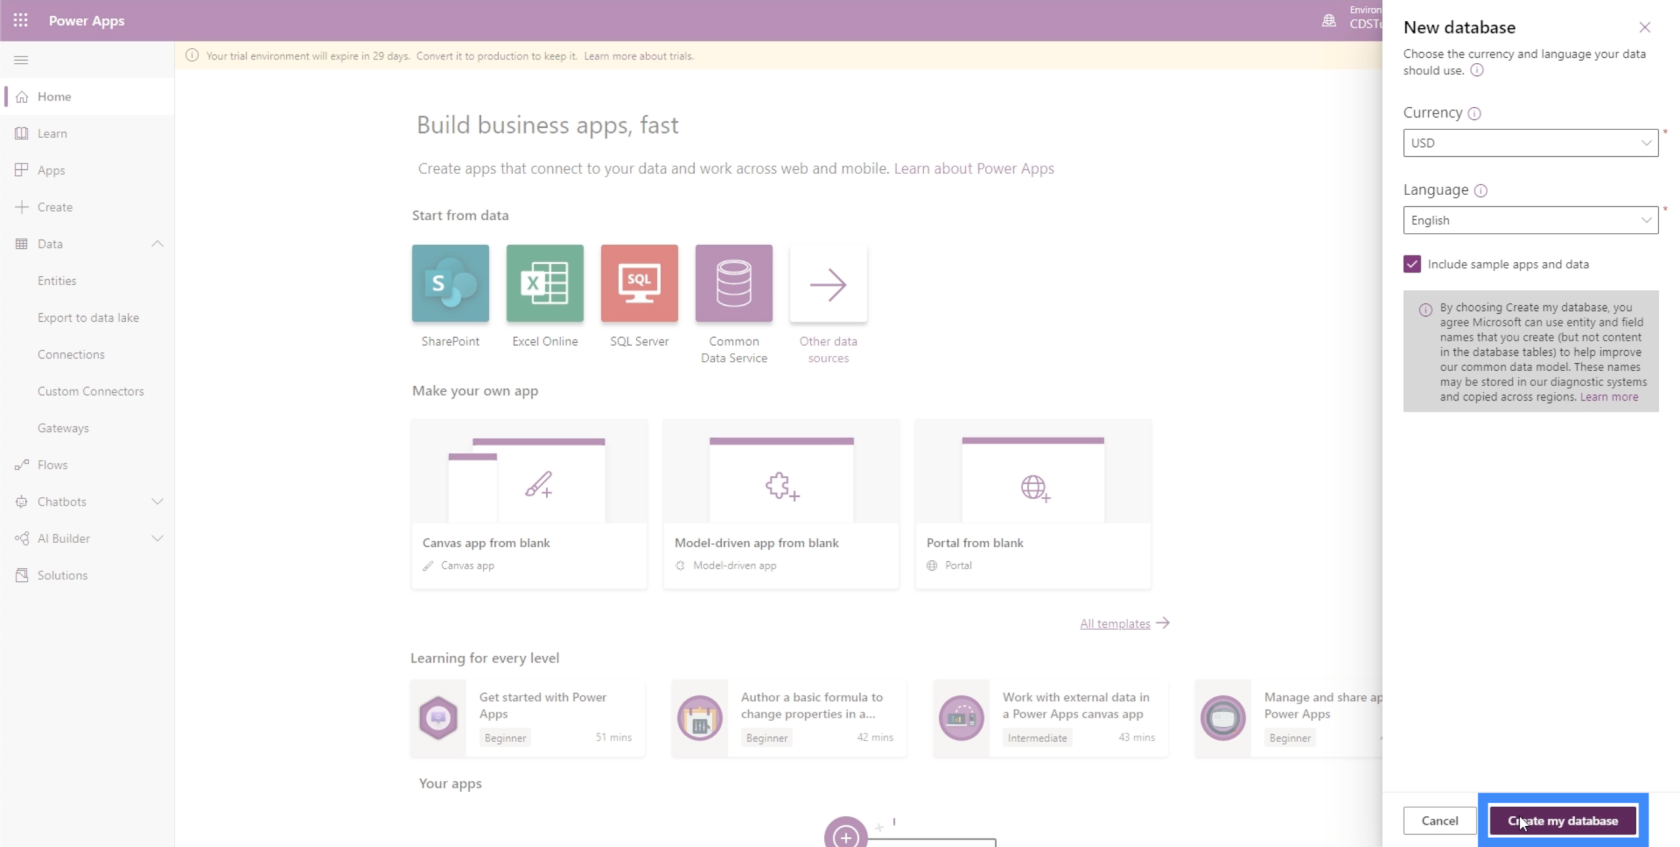Click the Solutions icon in sidebar
Screen dimensions: 1680x847
[x=22, y=575]
